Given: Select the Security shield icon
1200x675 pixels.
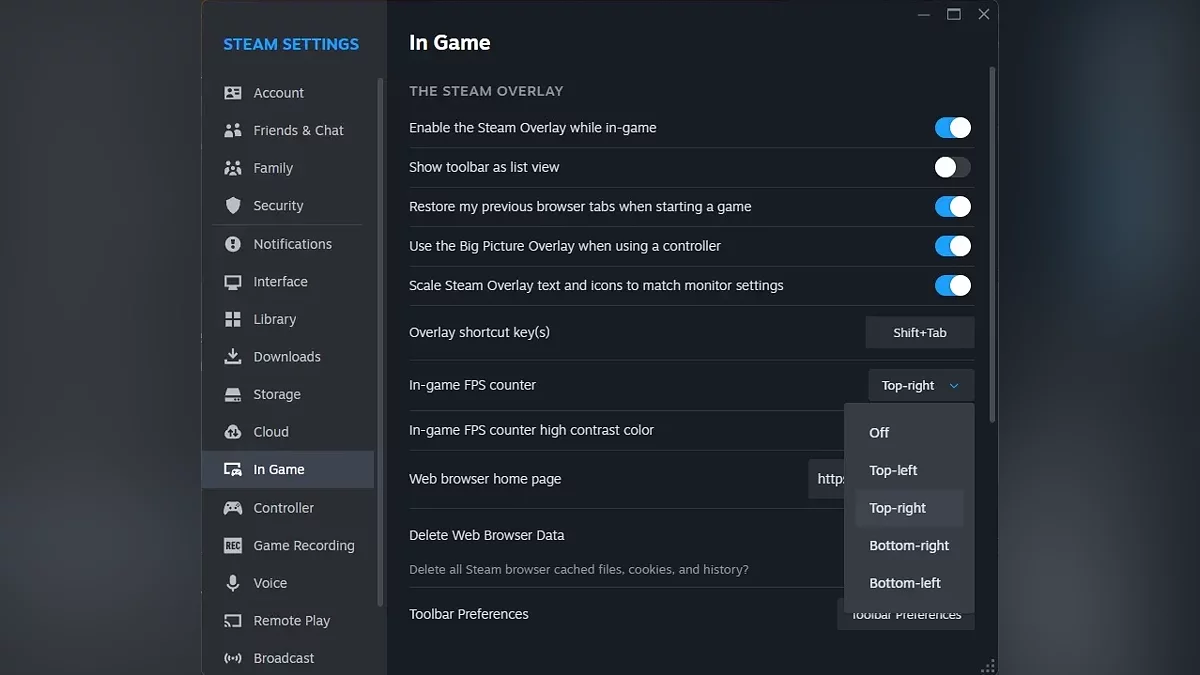Looking at the screenshot, I should 233,205.
